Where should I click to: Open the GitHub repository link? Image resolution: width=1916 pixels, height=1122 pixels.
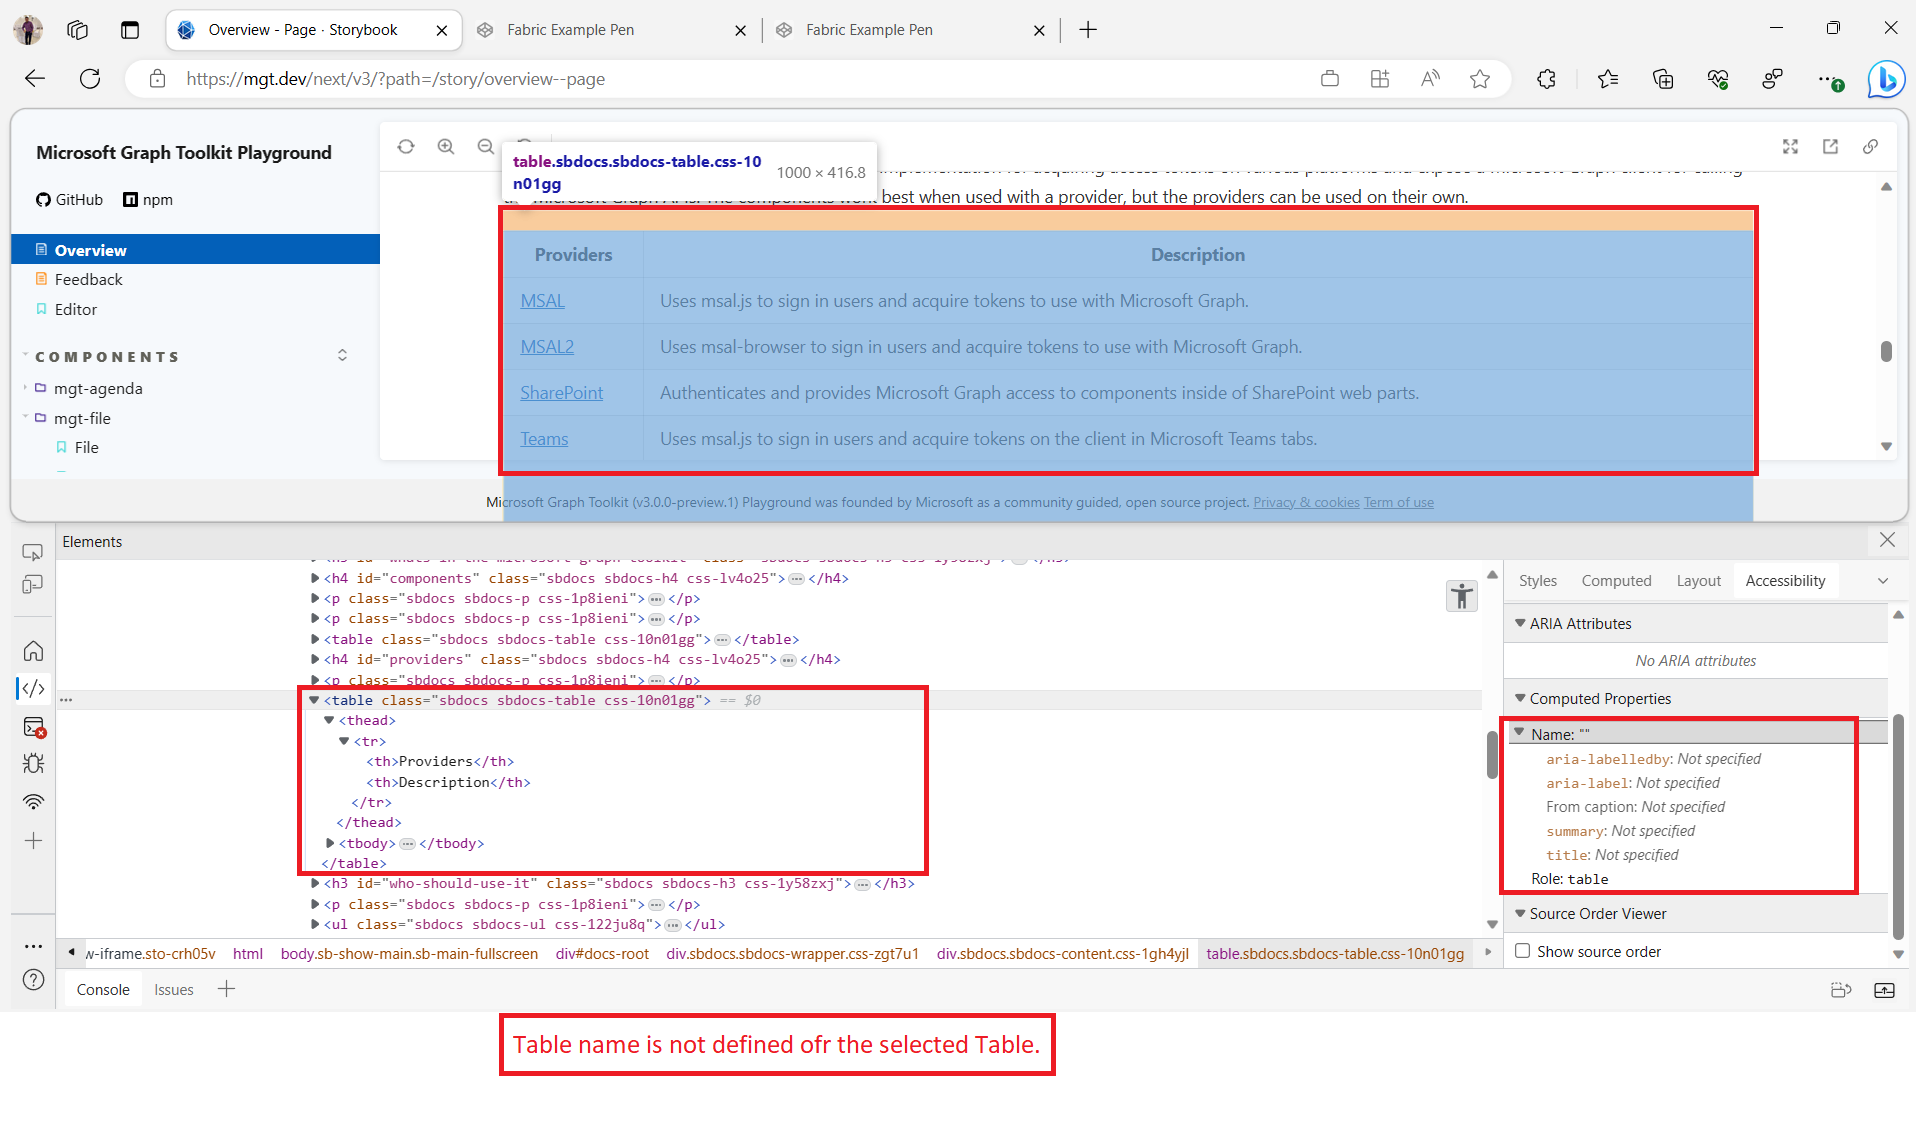point(68,199)
